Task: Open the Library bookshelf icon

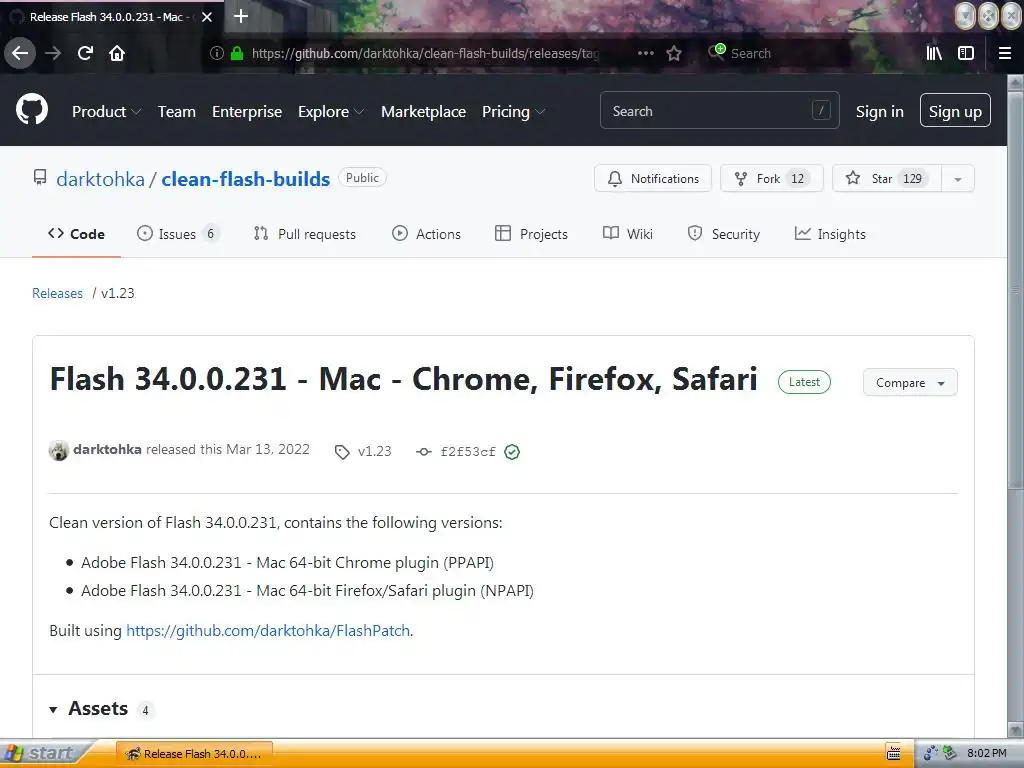Action: [x=934, y=53]
